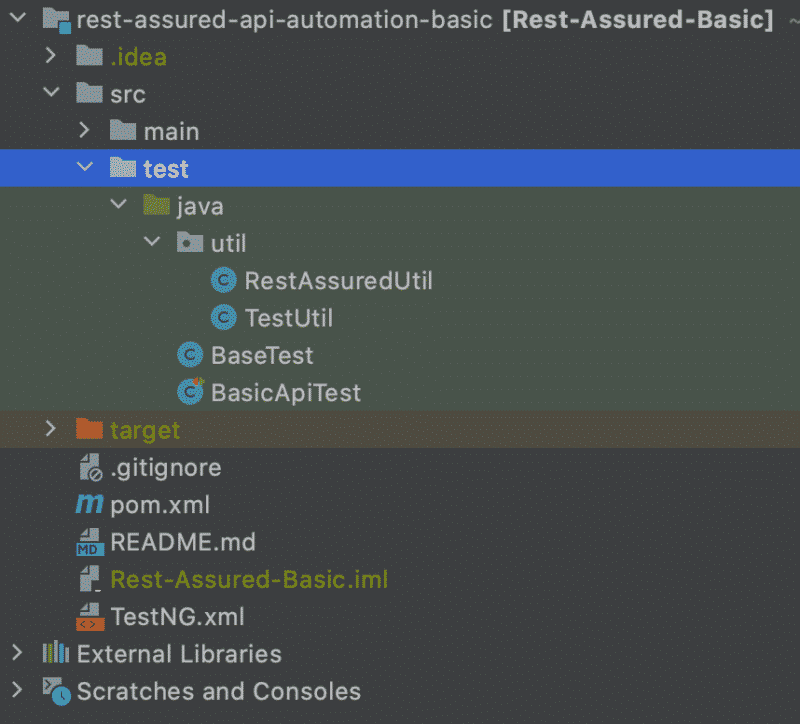Click the README.md markdown file icon
This screenshot has width=800, height=724.
90,542
